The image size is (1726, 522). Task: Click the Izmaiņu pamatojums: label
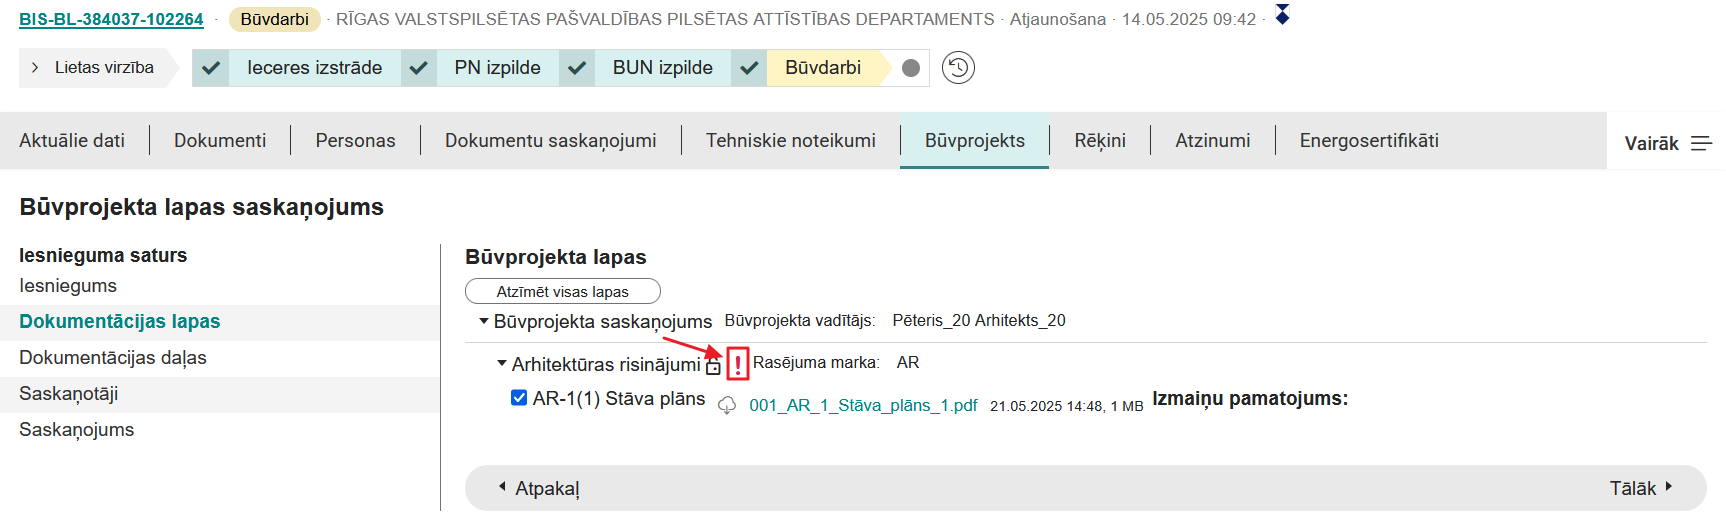1250,399
